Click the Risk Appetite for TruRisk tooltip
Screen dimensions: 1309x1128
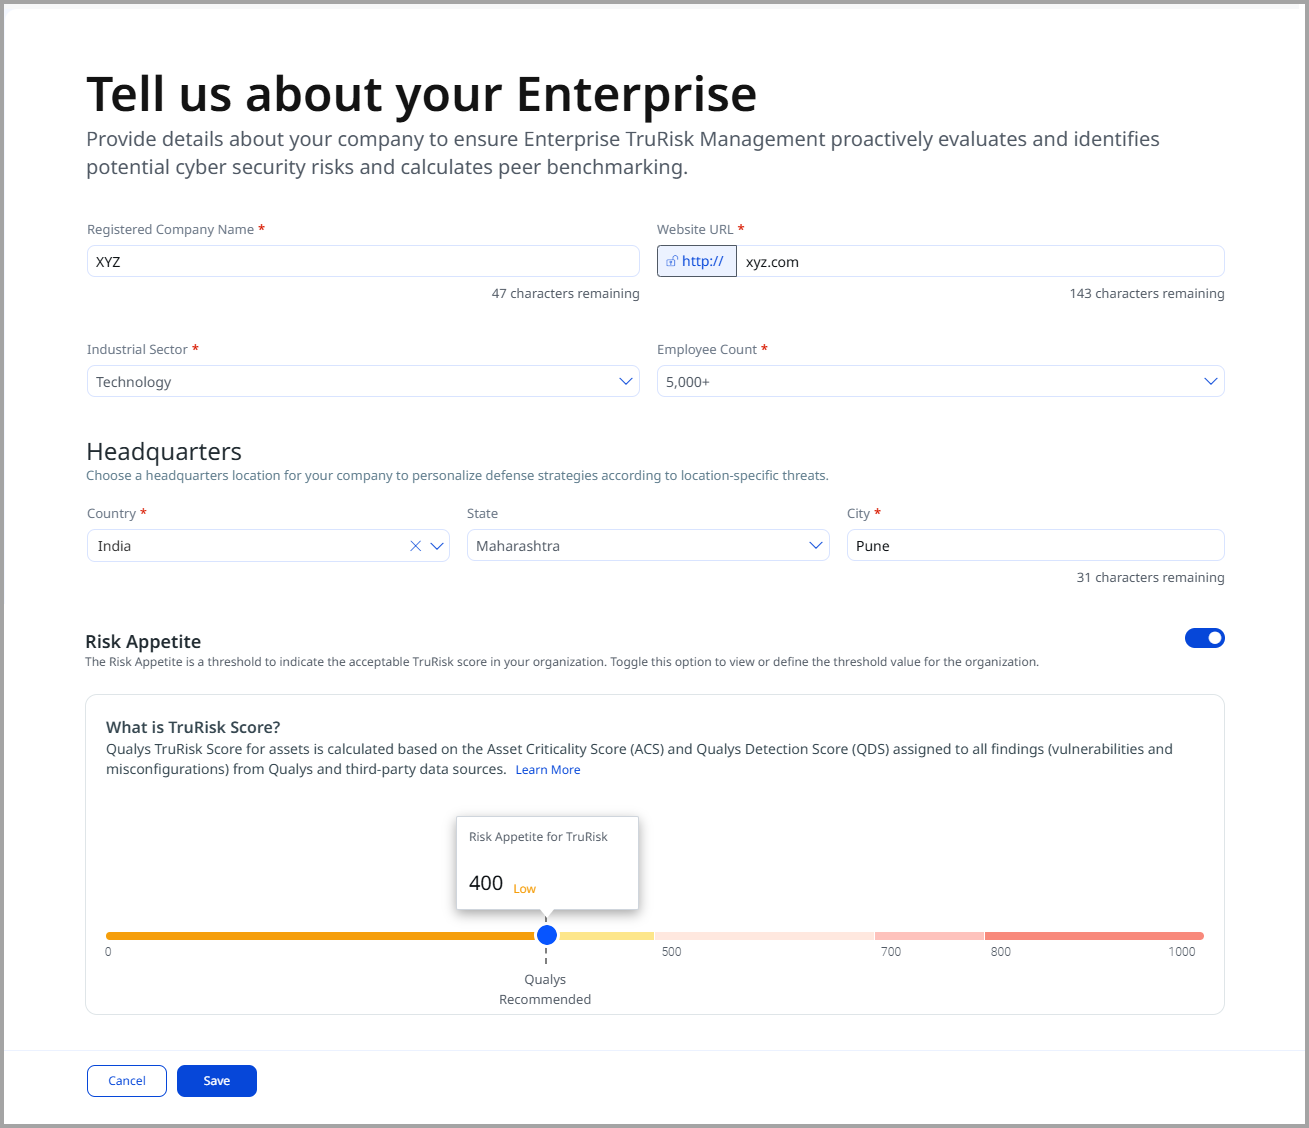547,862
